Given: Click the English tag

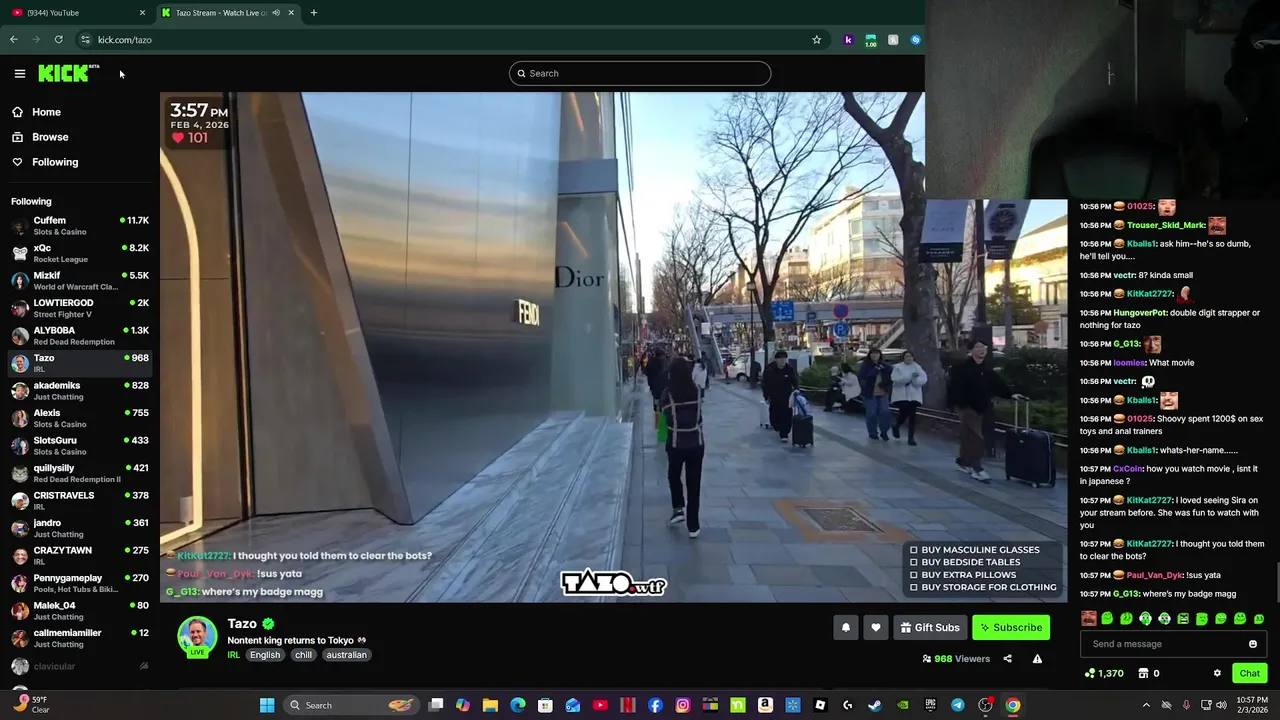Looking at the screenshot, I should [265, 655].
